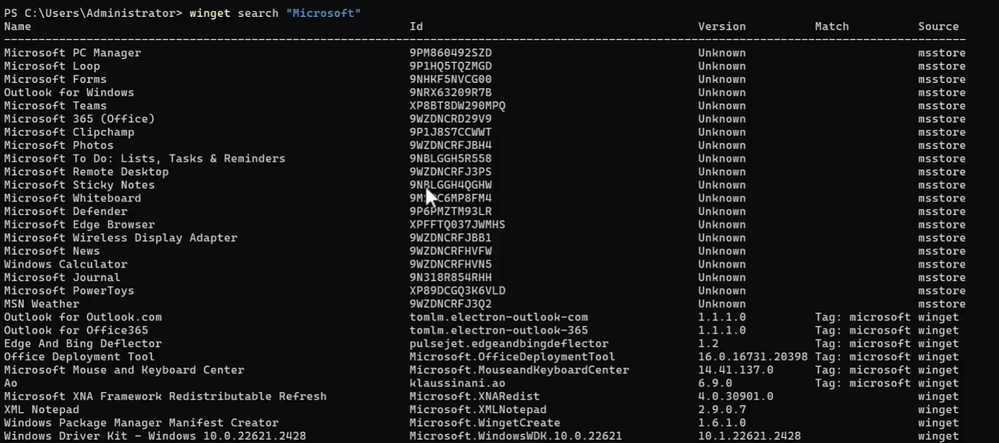Click the 'Outlook for Windows' entry
Viewport: 999px width, 443px height.
point(69,92)
